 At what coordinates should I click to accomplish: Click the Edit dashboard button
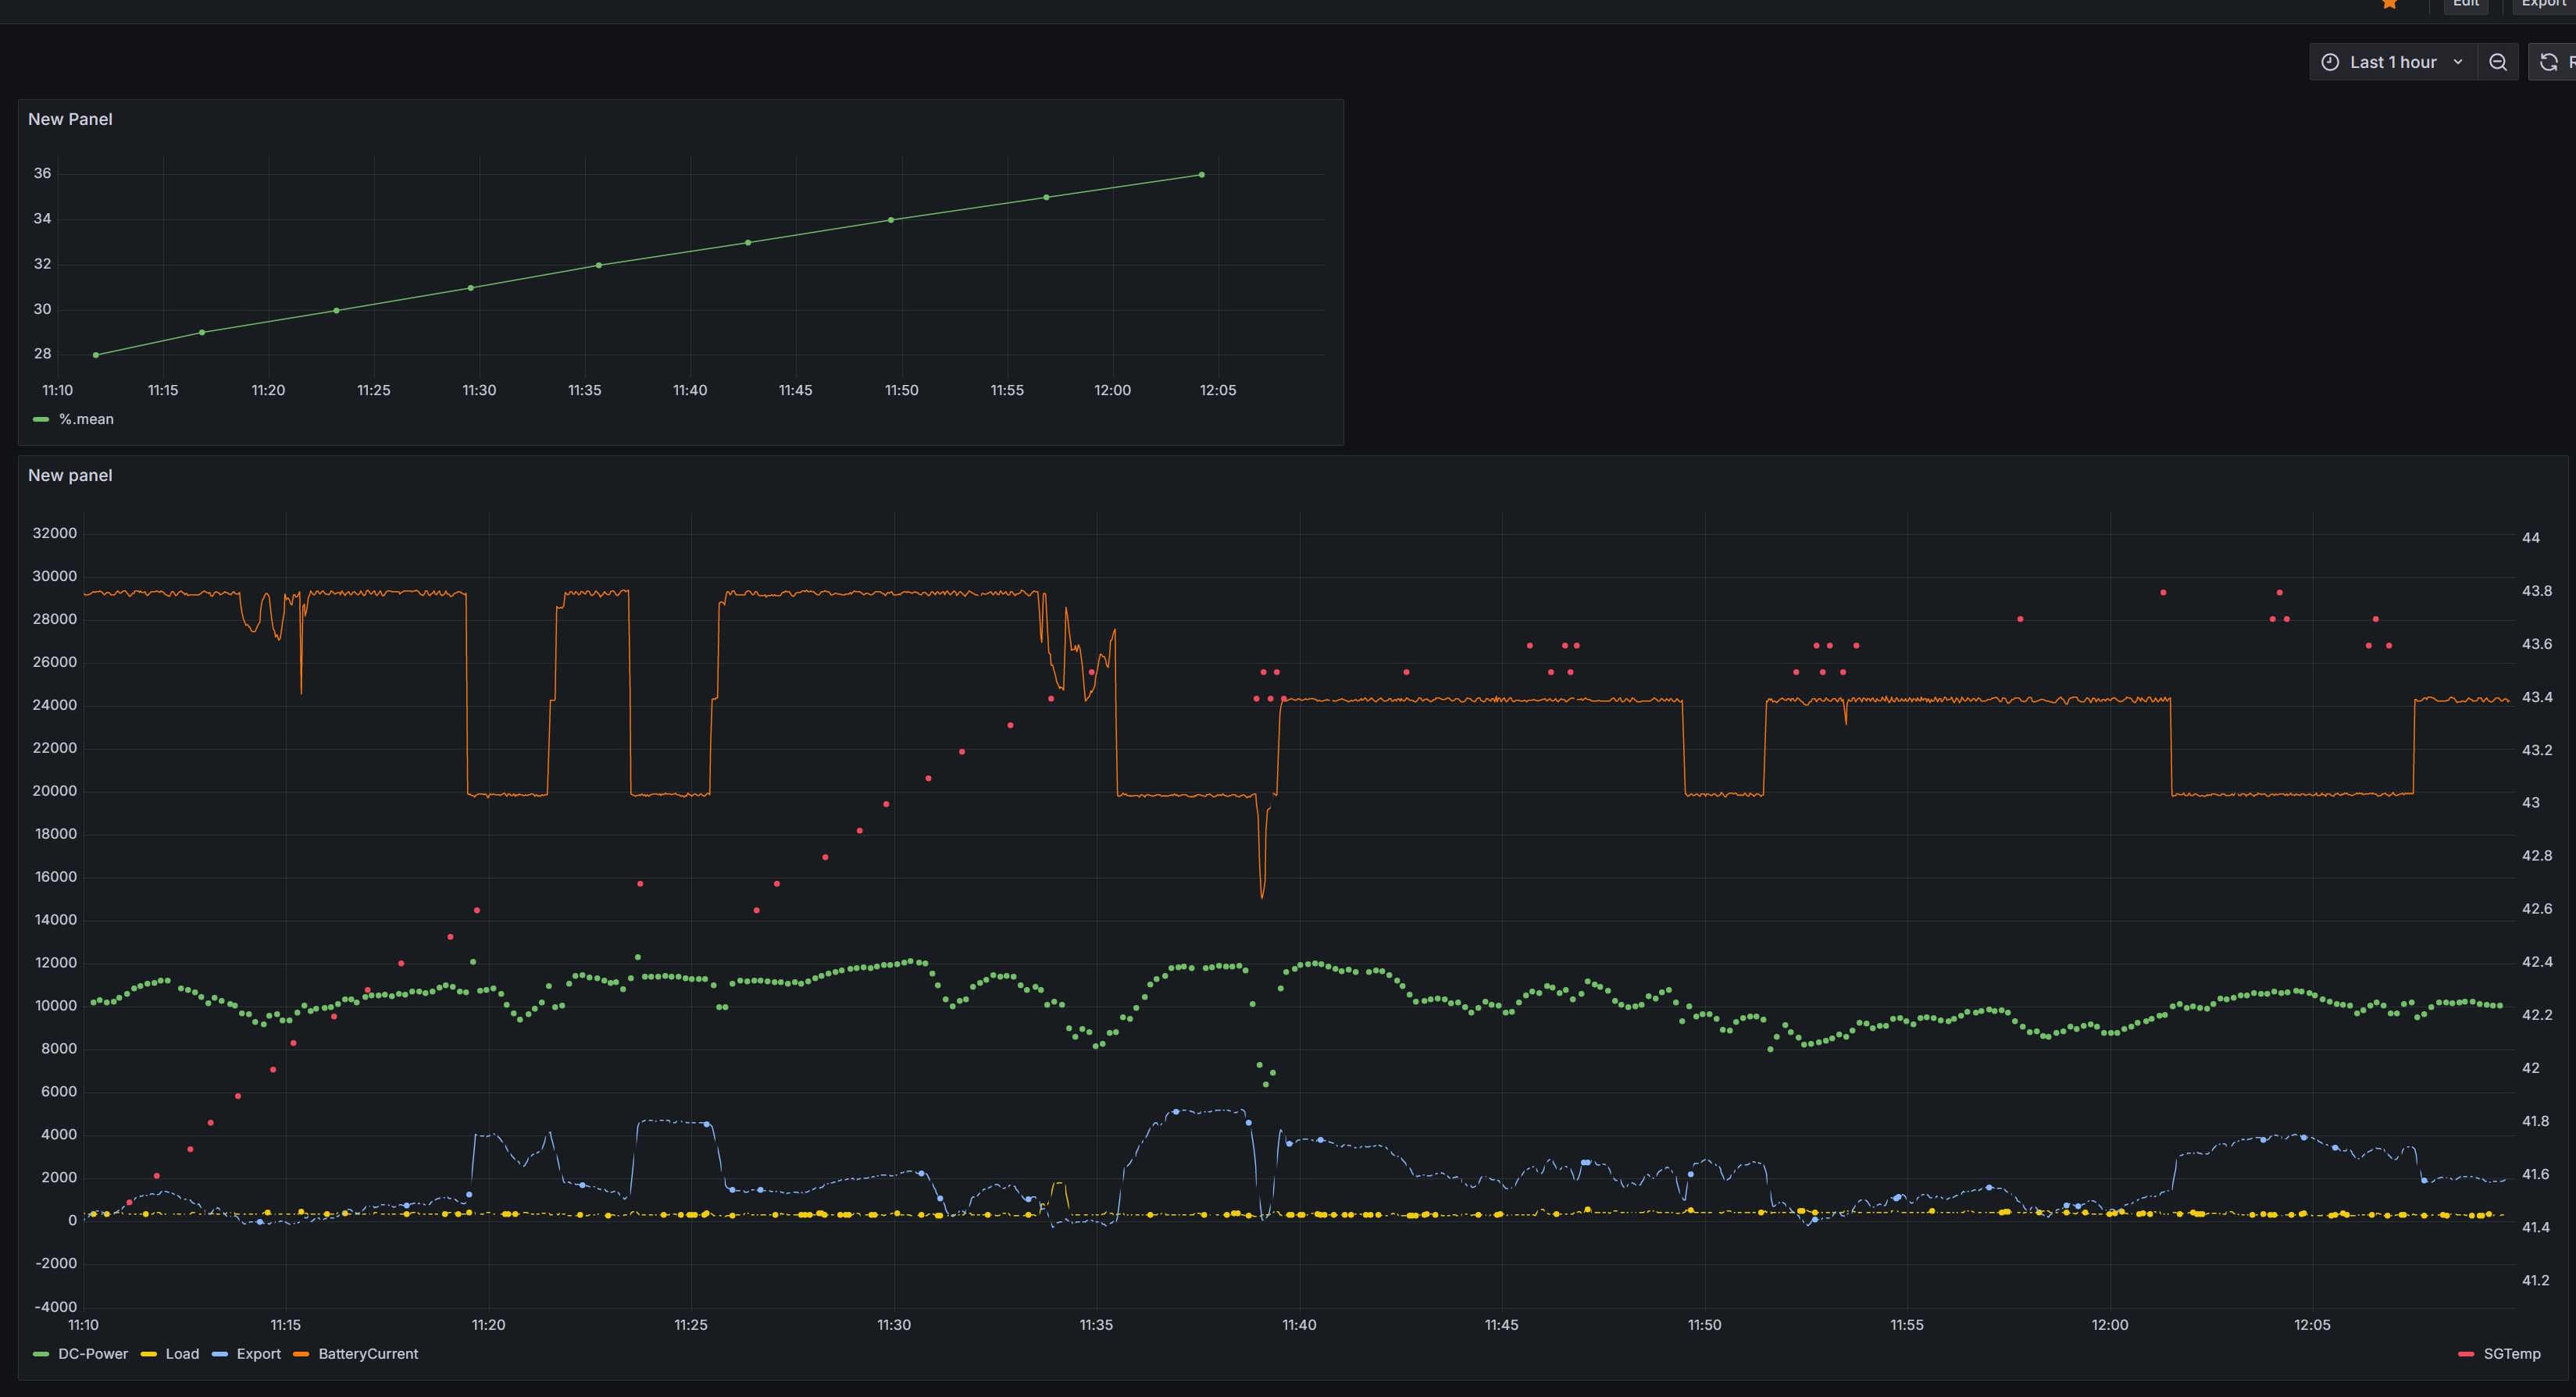[2466, 4]
